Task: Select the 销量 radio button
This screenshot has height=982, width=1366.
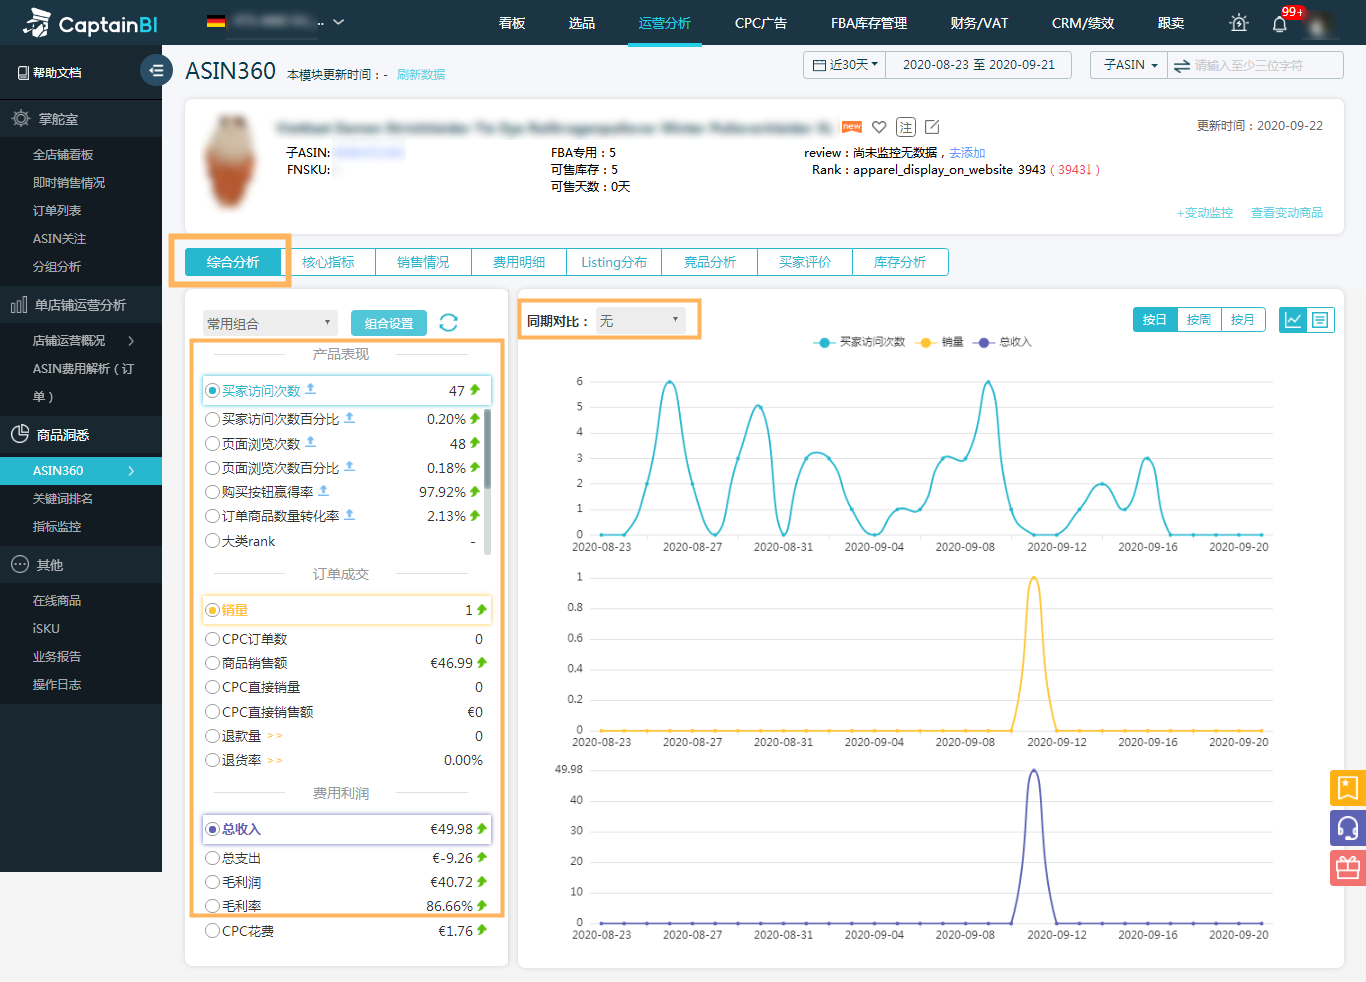Action: [x=212, y=610]
